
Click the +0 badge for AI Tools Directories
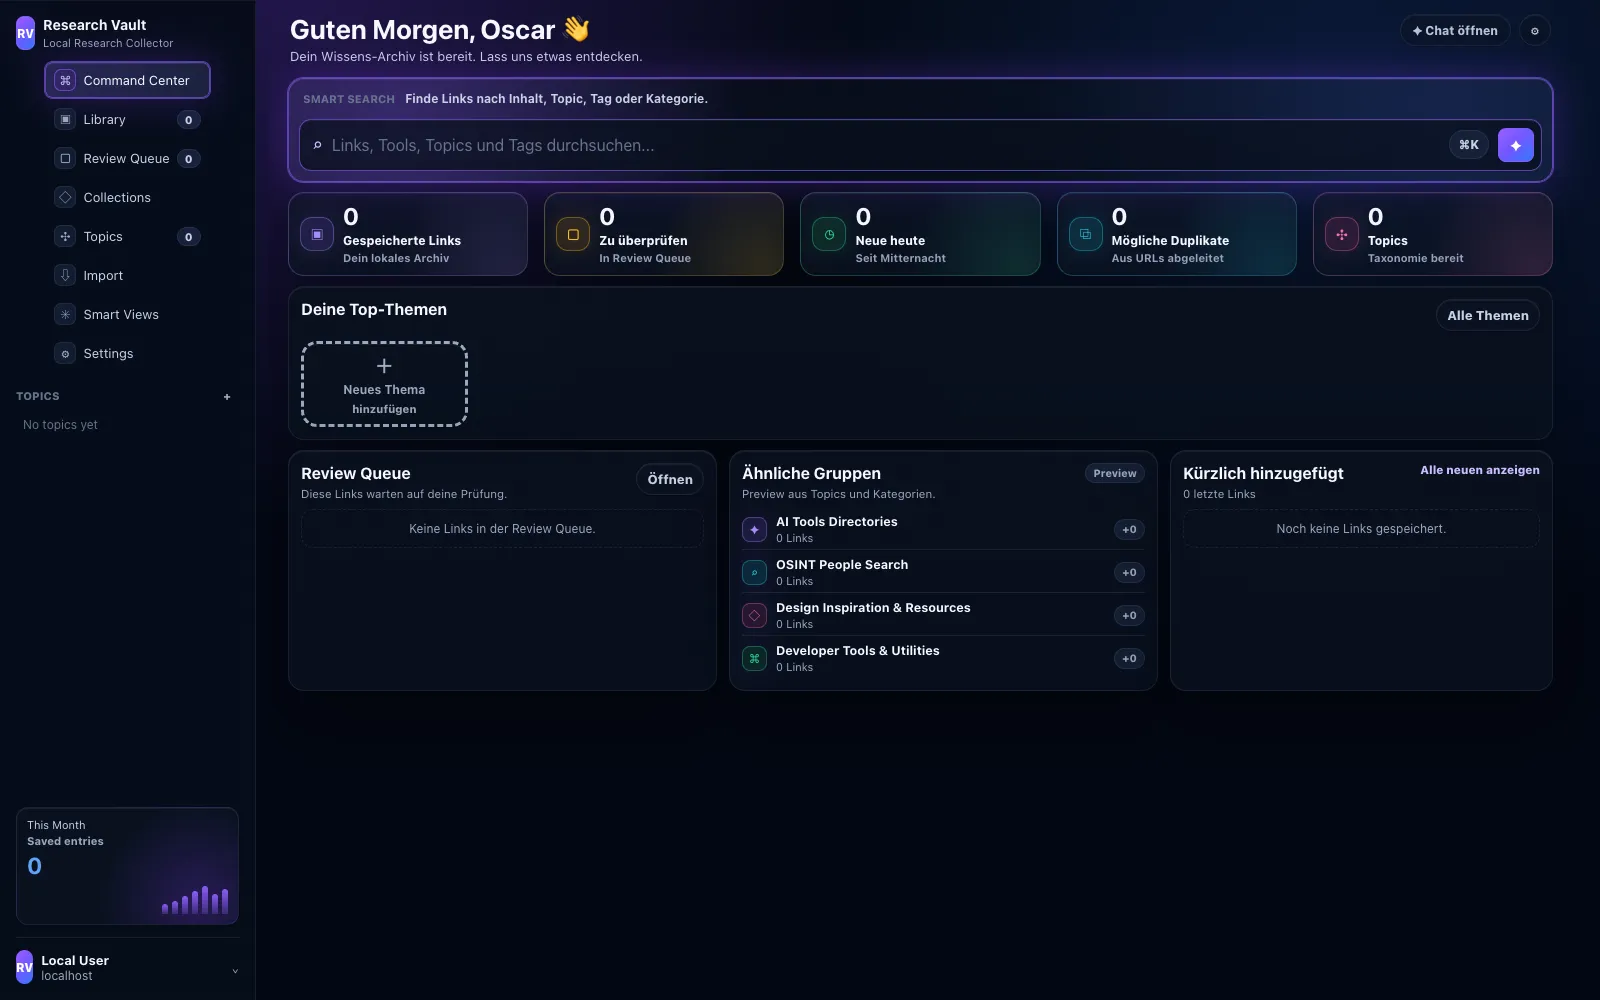[1129, 529]
